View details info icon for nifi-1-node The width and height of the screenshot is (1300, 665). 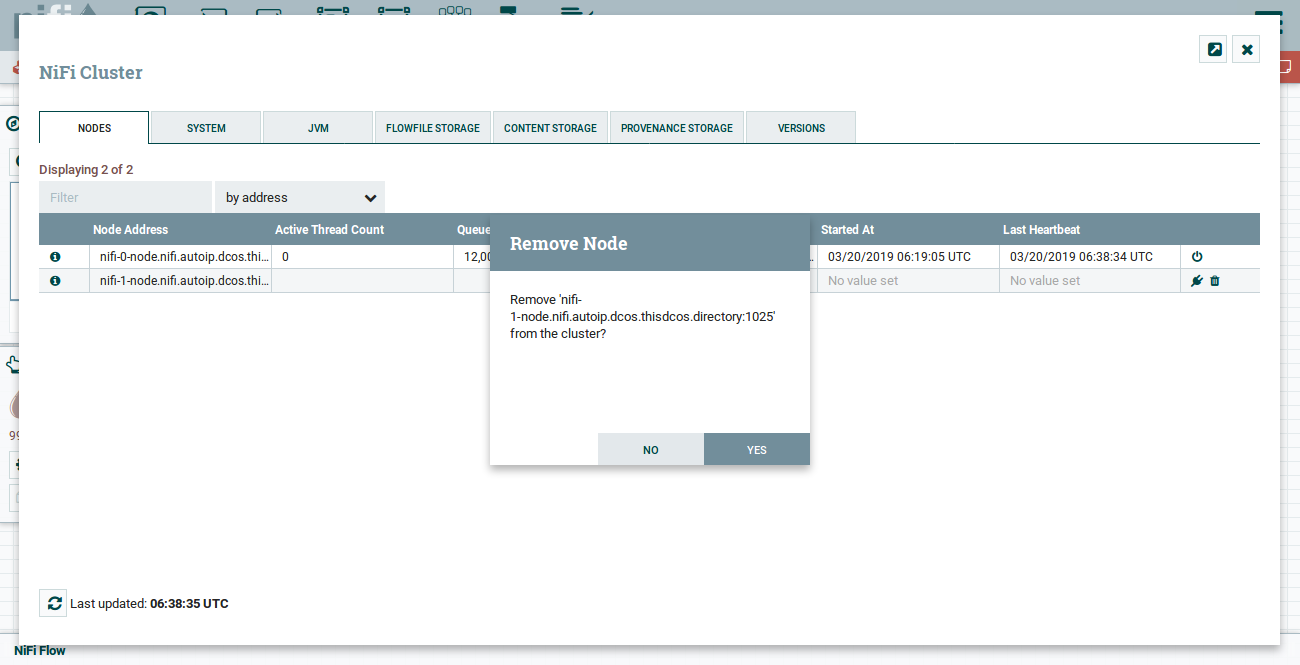55,281
